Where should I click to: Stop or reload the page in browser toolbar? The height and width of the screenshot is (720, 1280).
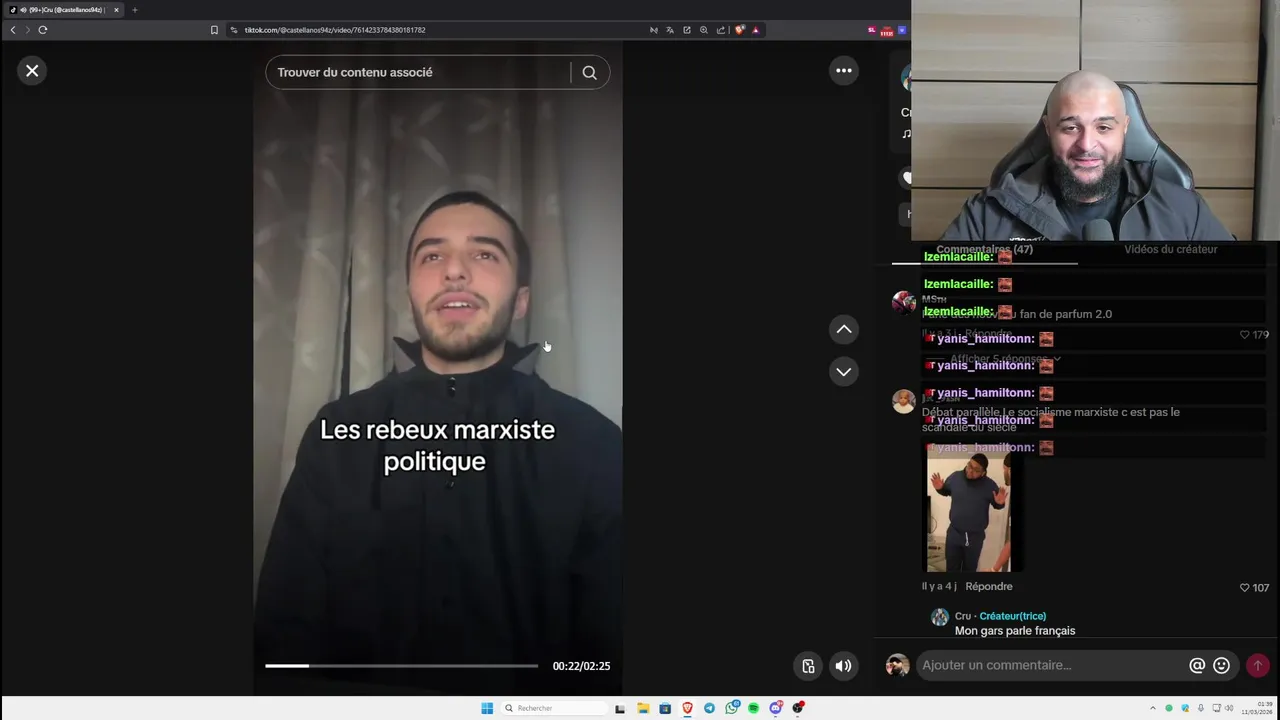pyautogui.click(x=43, y=30)
